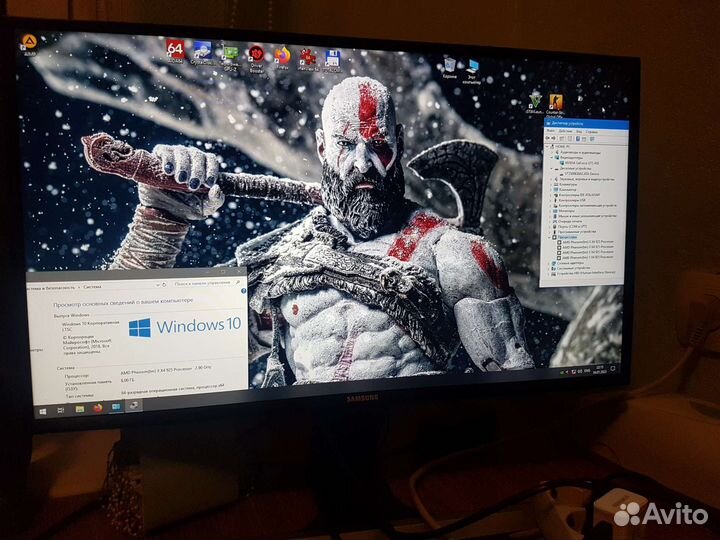Click the clock in the system tray
The width and height of the screenshot is (720, 540).
pyautogui.click(x=600, y=370)
